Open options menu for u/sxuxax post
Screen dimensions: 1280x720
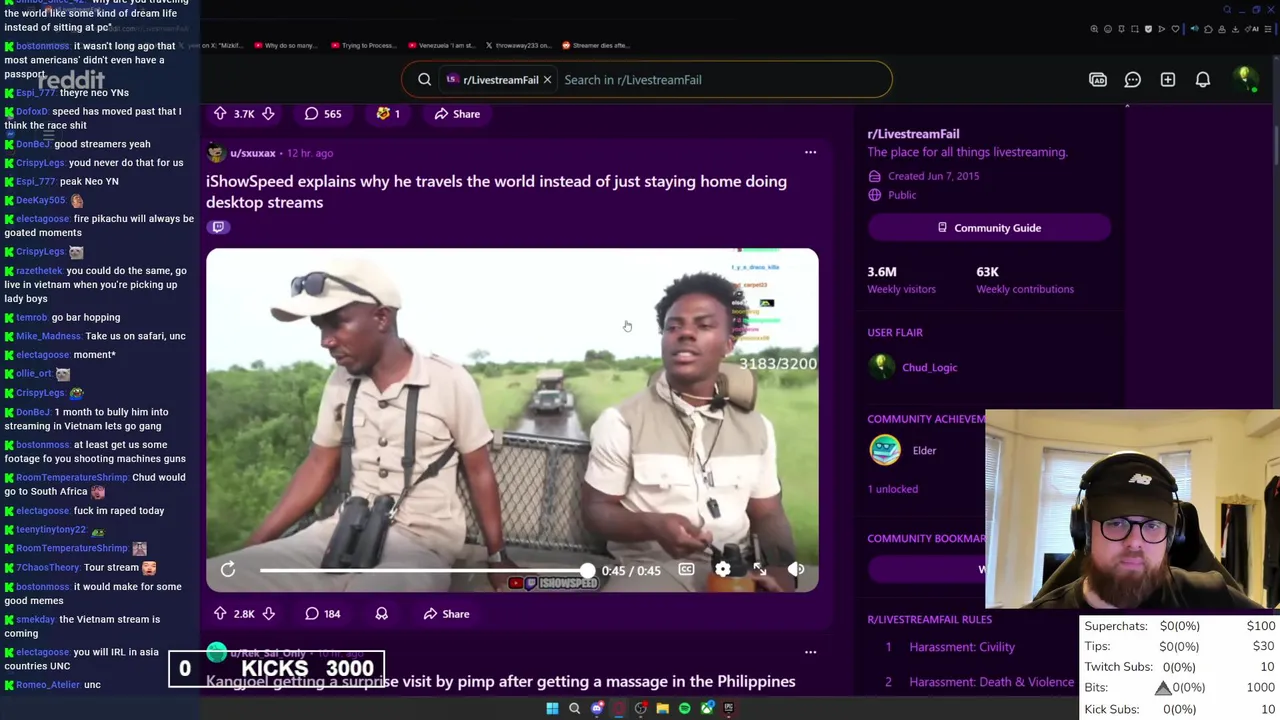click(x=810, y=153)
